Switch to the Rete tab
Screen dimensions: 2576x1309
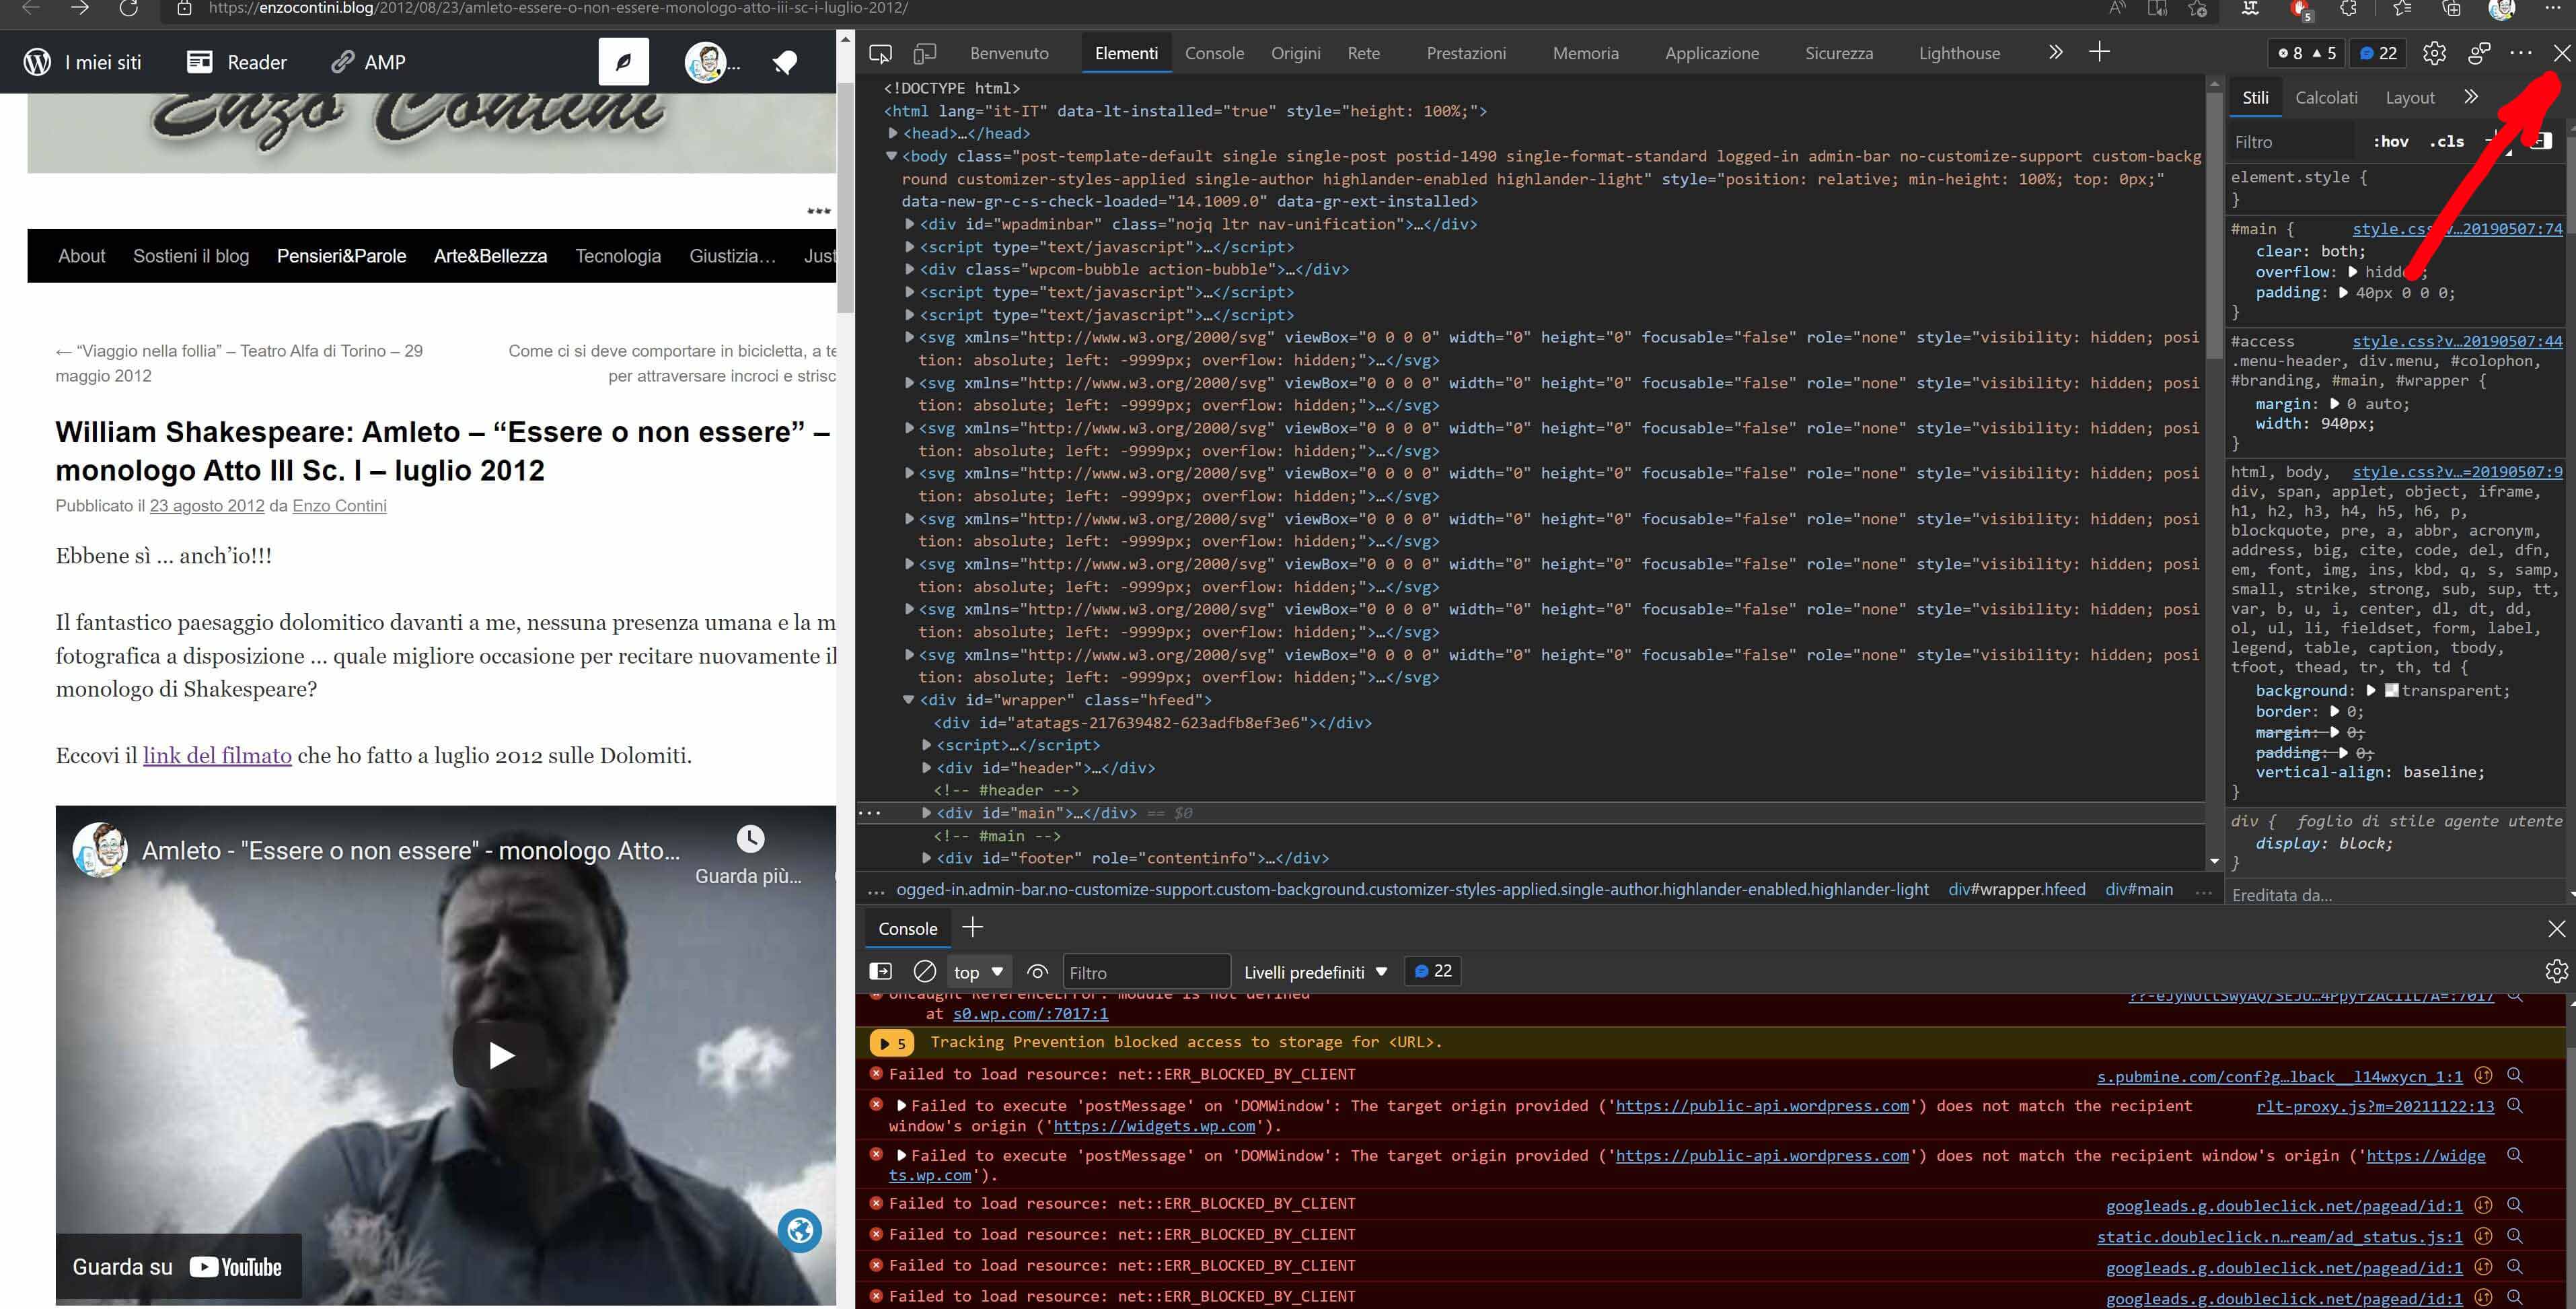coord(1363,53)
